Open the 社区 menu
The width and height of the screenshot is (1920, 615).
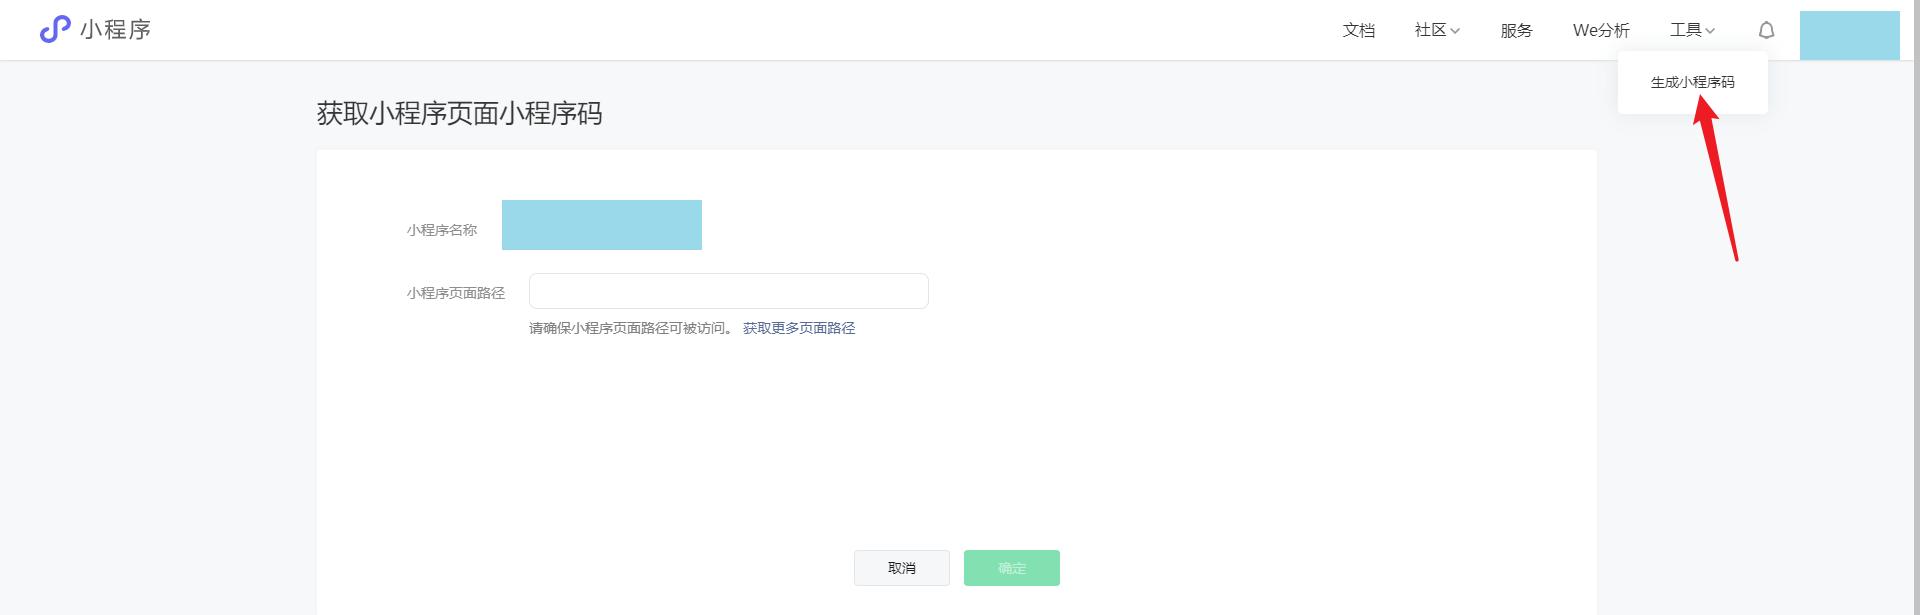(1430, 30)
